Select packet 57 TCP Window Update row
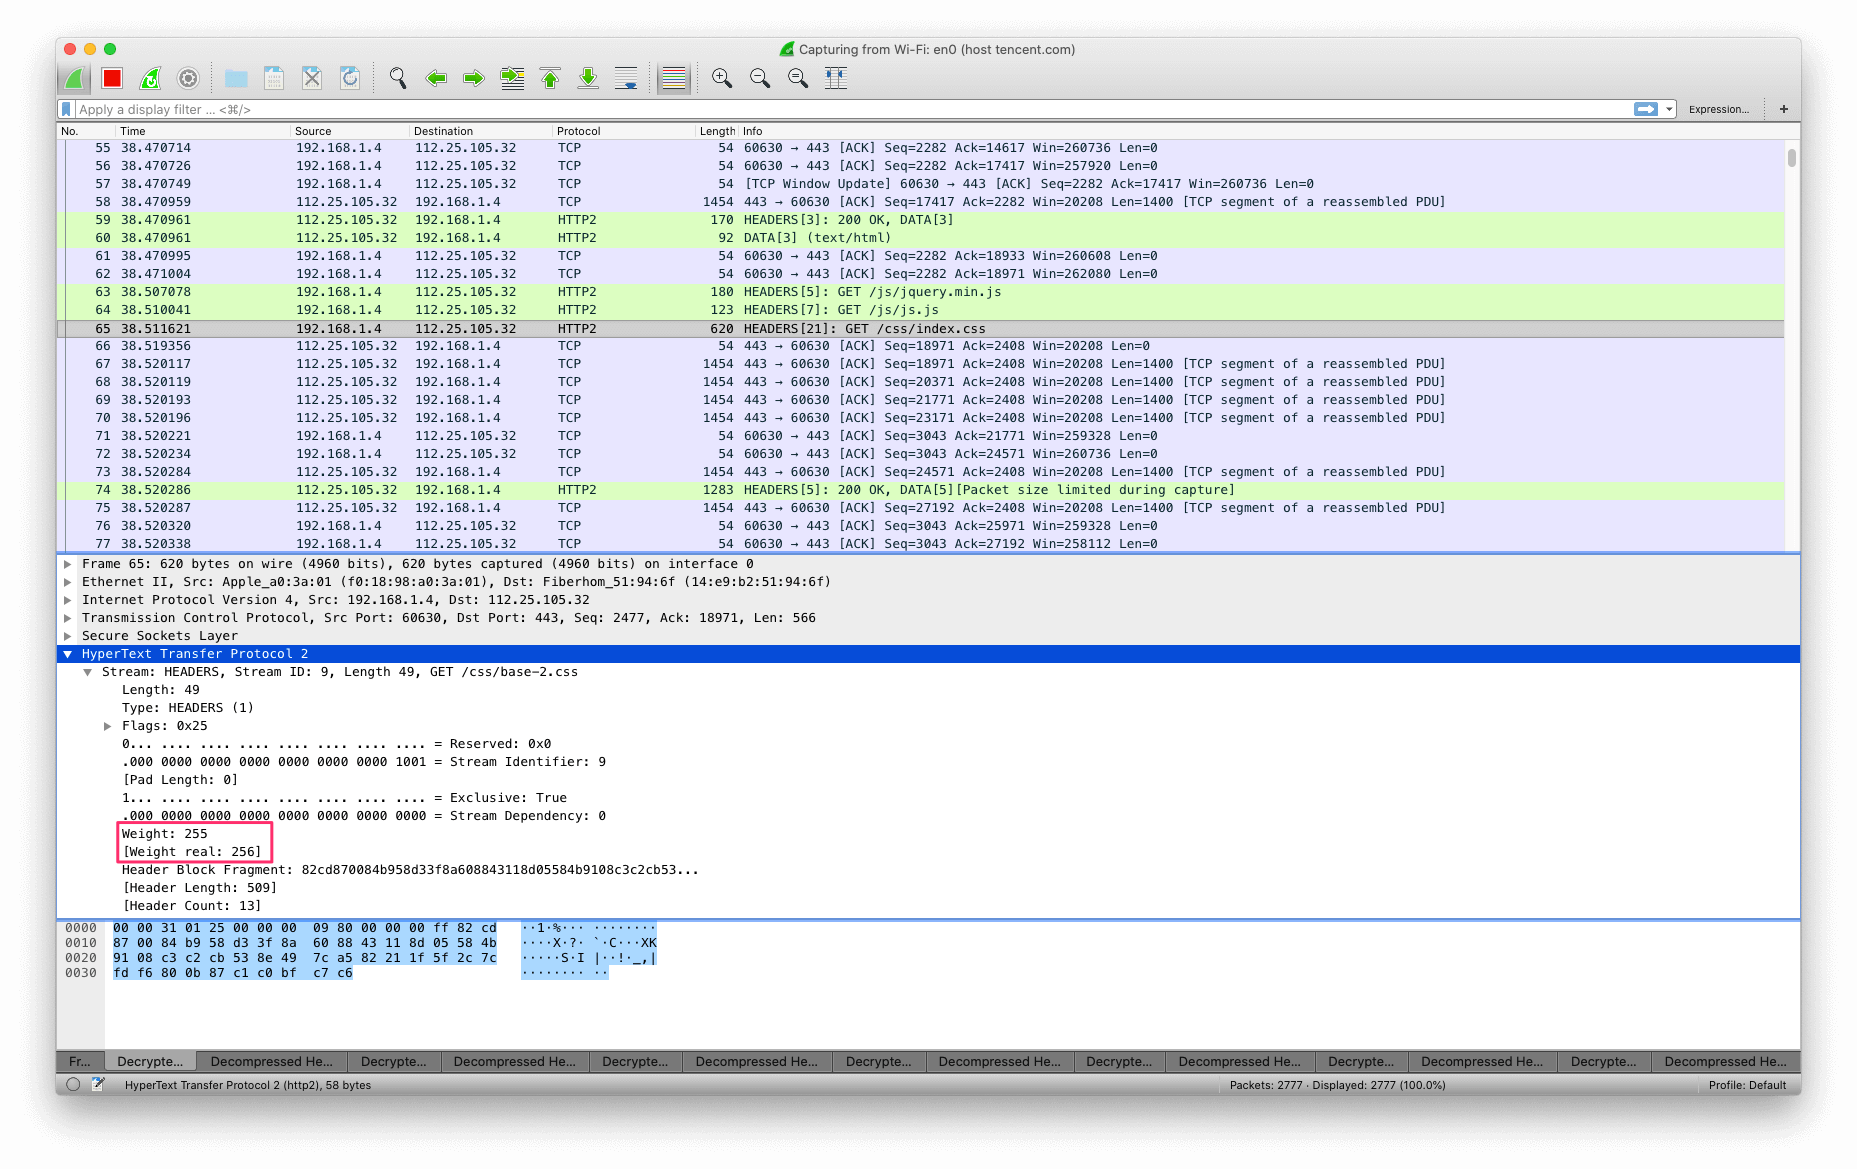1857x1169 pixels. pyautogui.click(x=921, y=184)
